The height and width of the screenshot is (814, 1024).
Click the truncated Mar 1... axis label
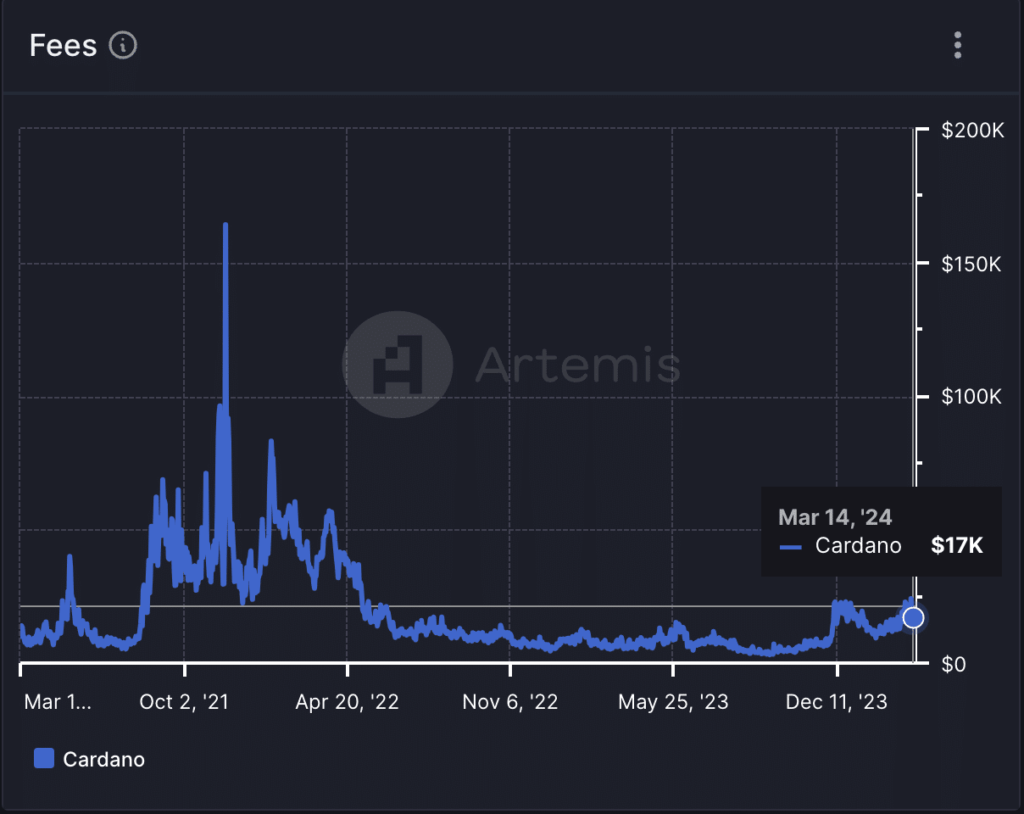click(x=57, y=702)
